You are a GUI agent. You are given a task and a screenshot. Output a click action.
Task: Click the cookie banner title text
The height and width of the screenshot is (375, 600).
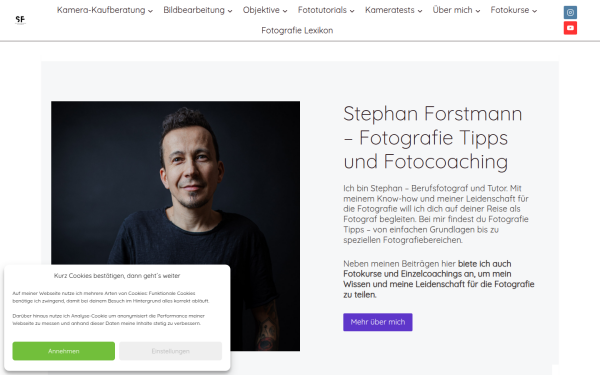click(117, 276)
